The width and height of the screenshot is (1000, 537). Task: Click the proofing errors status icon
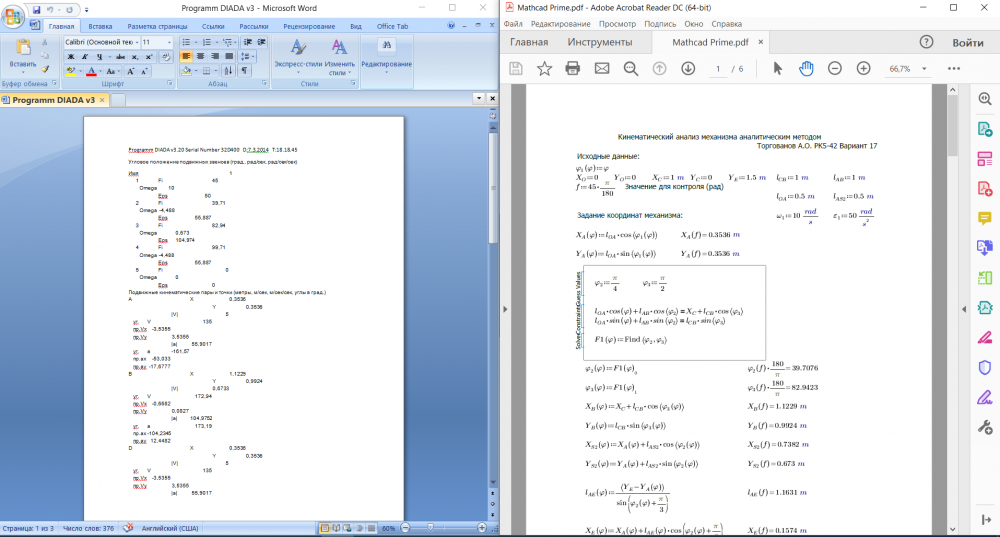click(x=128, y=528)
